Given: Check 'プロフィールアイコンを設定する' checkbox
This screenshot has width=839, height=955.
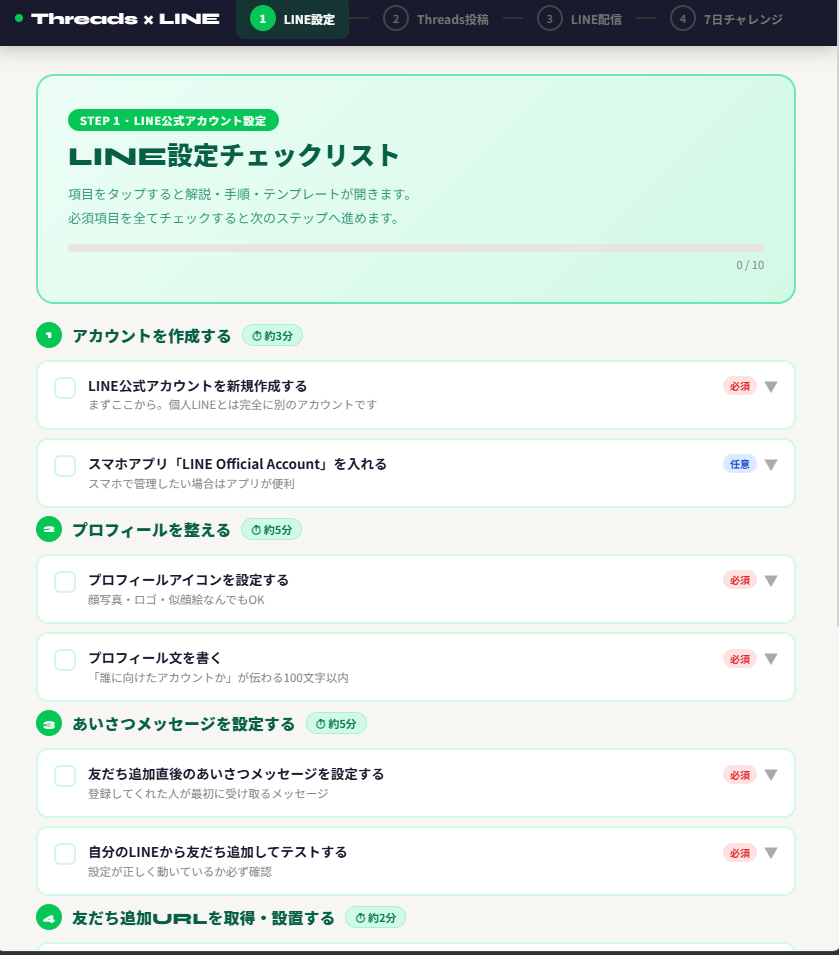Looking at the screenshot, I should click(x=65, y=582).
